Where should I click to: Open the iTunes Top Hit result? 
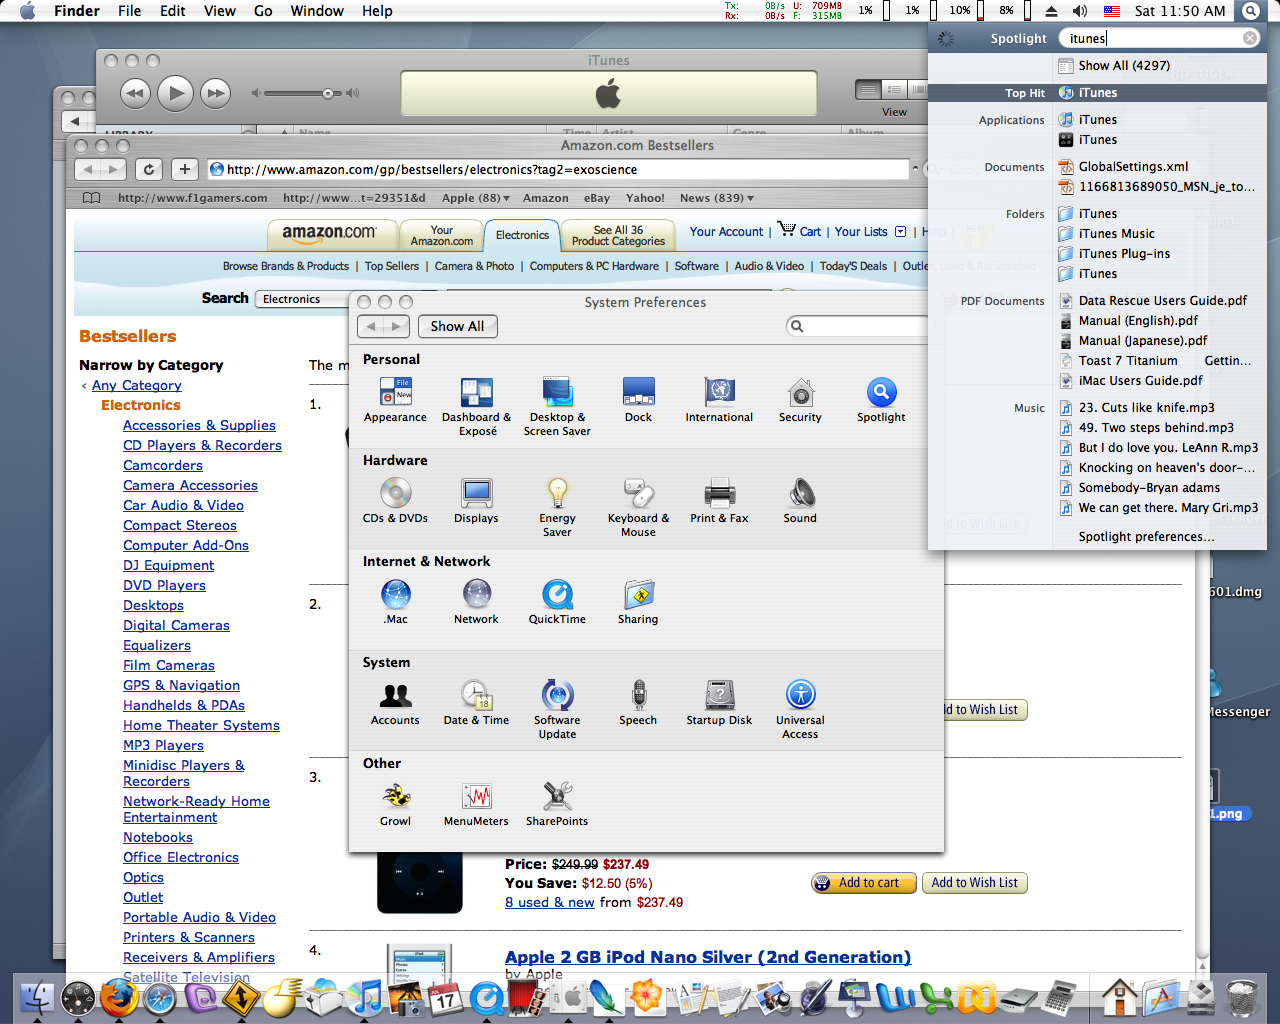pos(1097,92)
